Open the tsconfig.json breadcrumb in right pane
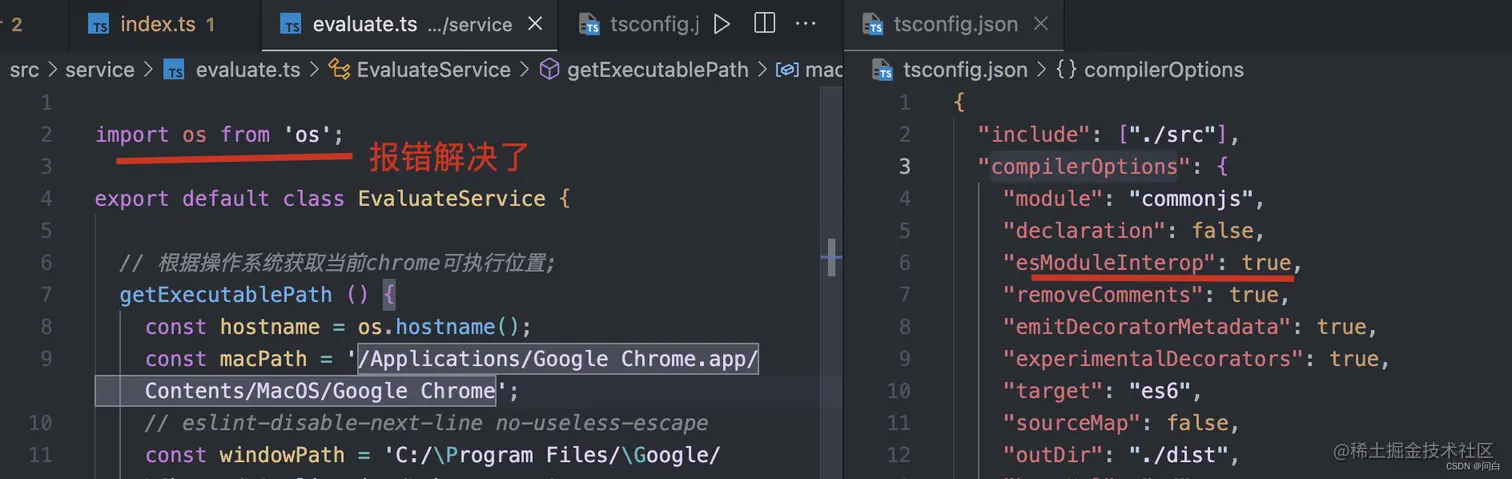This screenshot has height=479, width=1512. 965,70
